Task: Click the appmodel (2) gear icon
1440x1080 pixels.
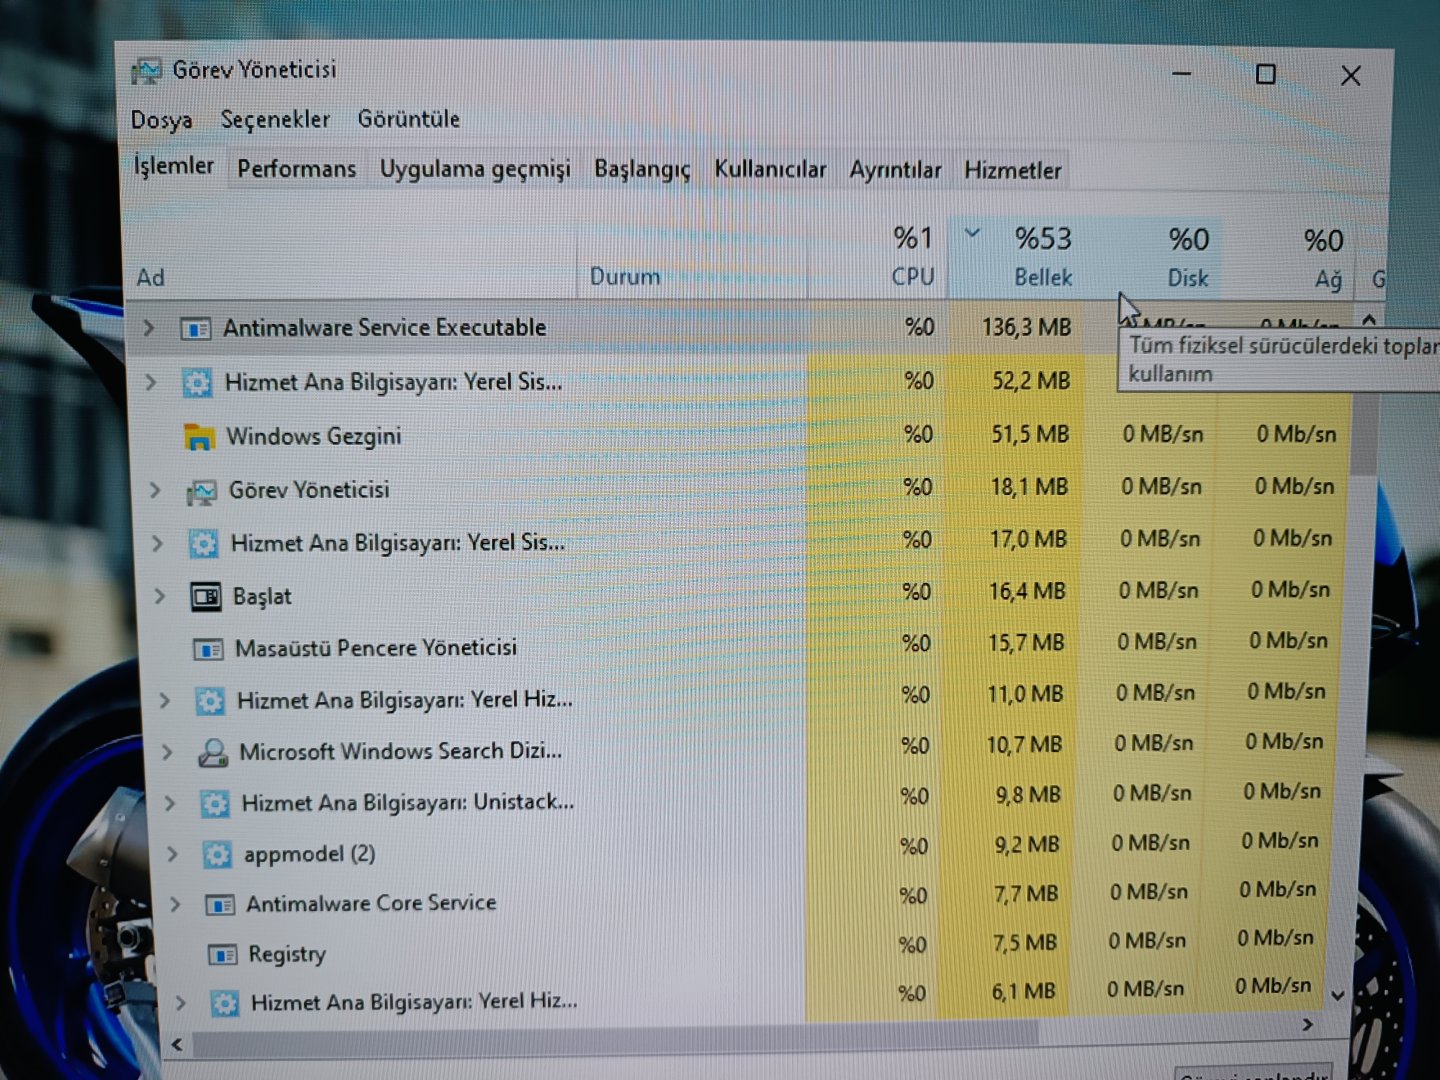Action: click(217, 854)
